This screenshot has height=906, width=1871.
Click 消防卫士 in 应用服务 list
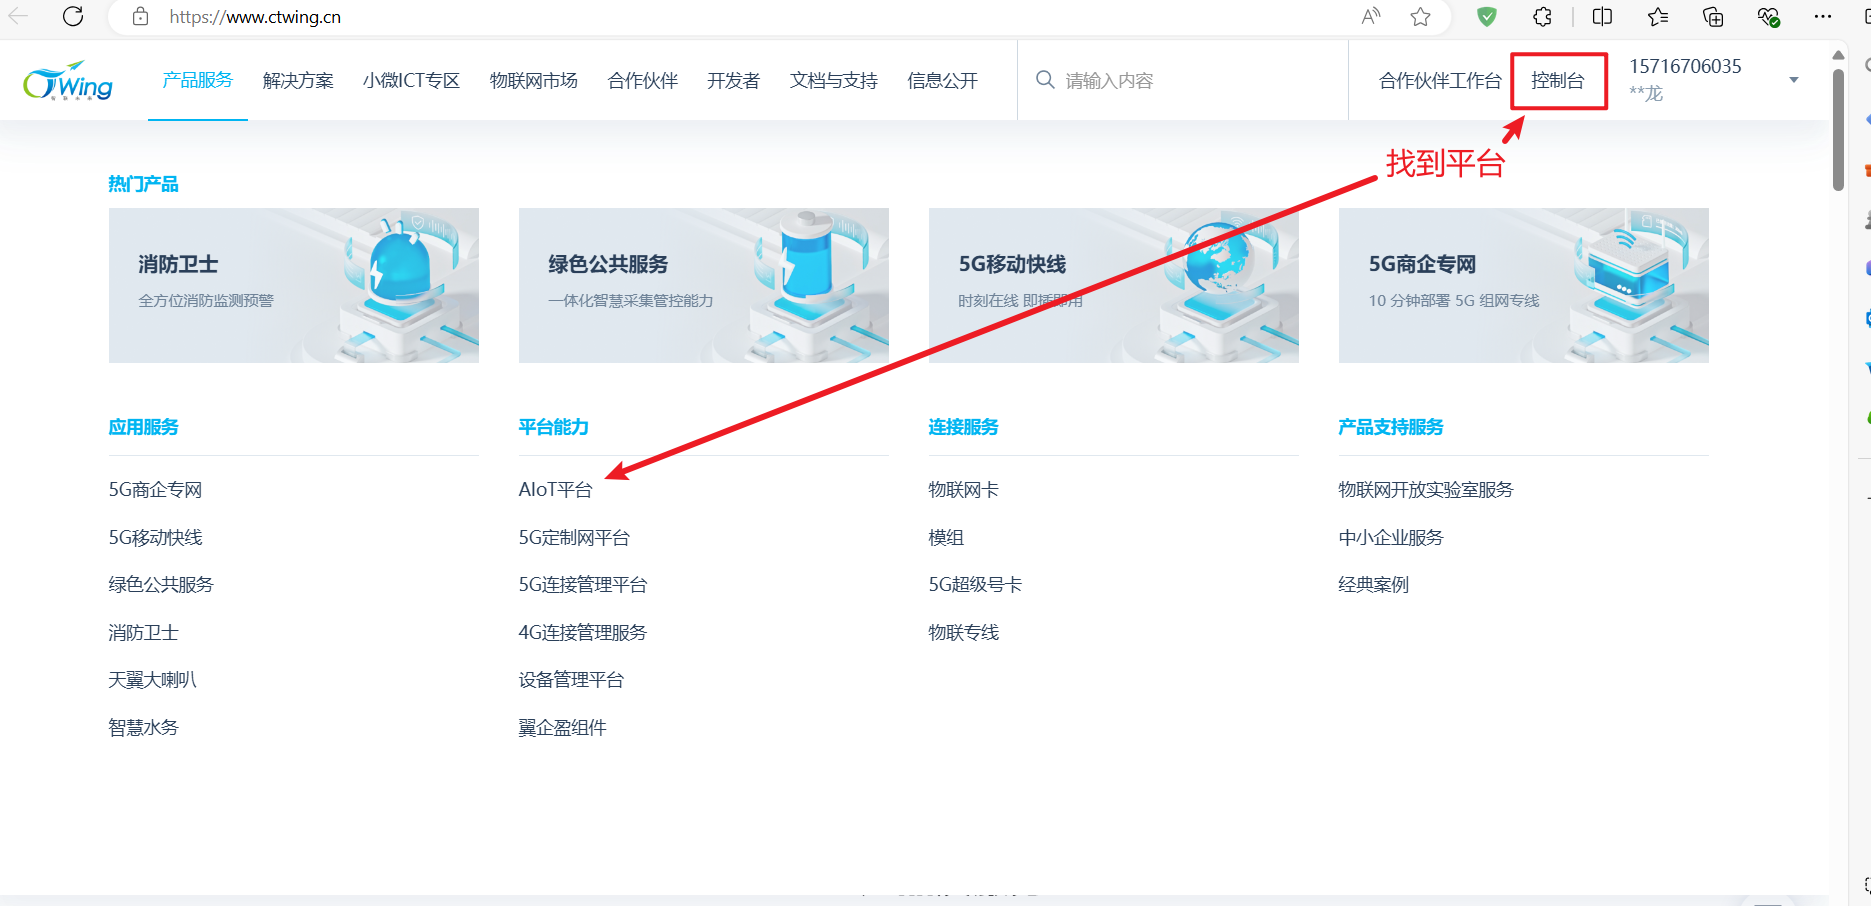(x=143, y=633)
